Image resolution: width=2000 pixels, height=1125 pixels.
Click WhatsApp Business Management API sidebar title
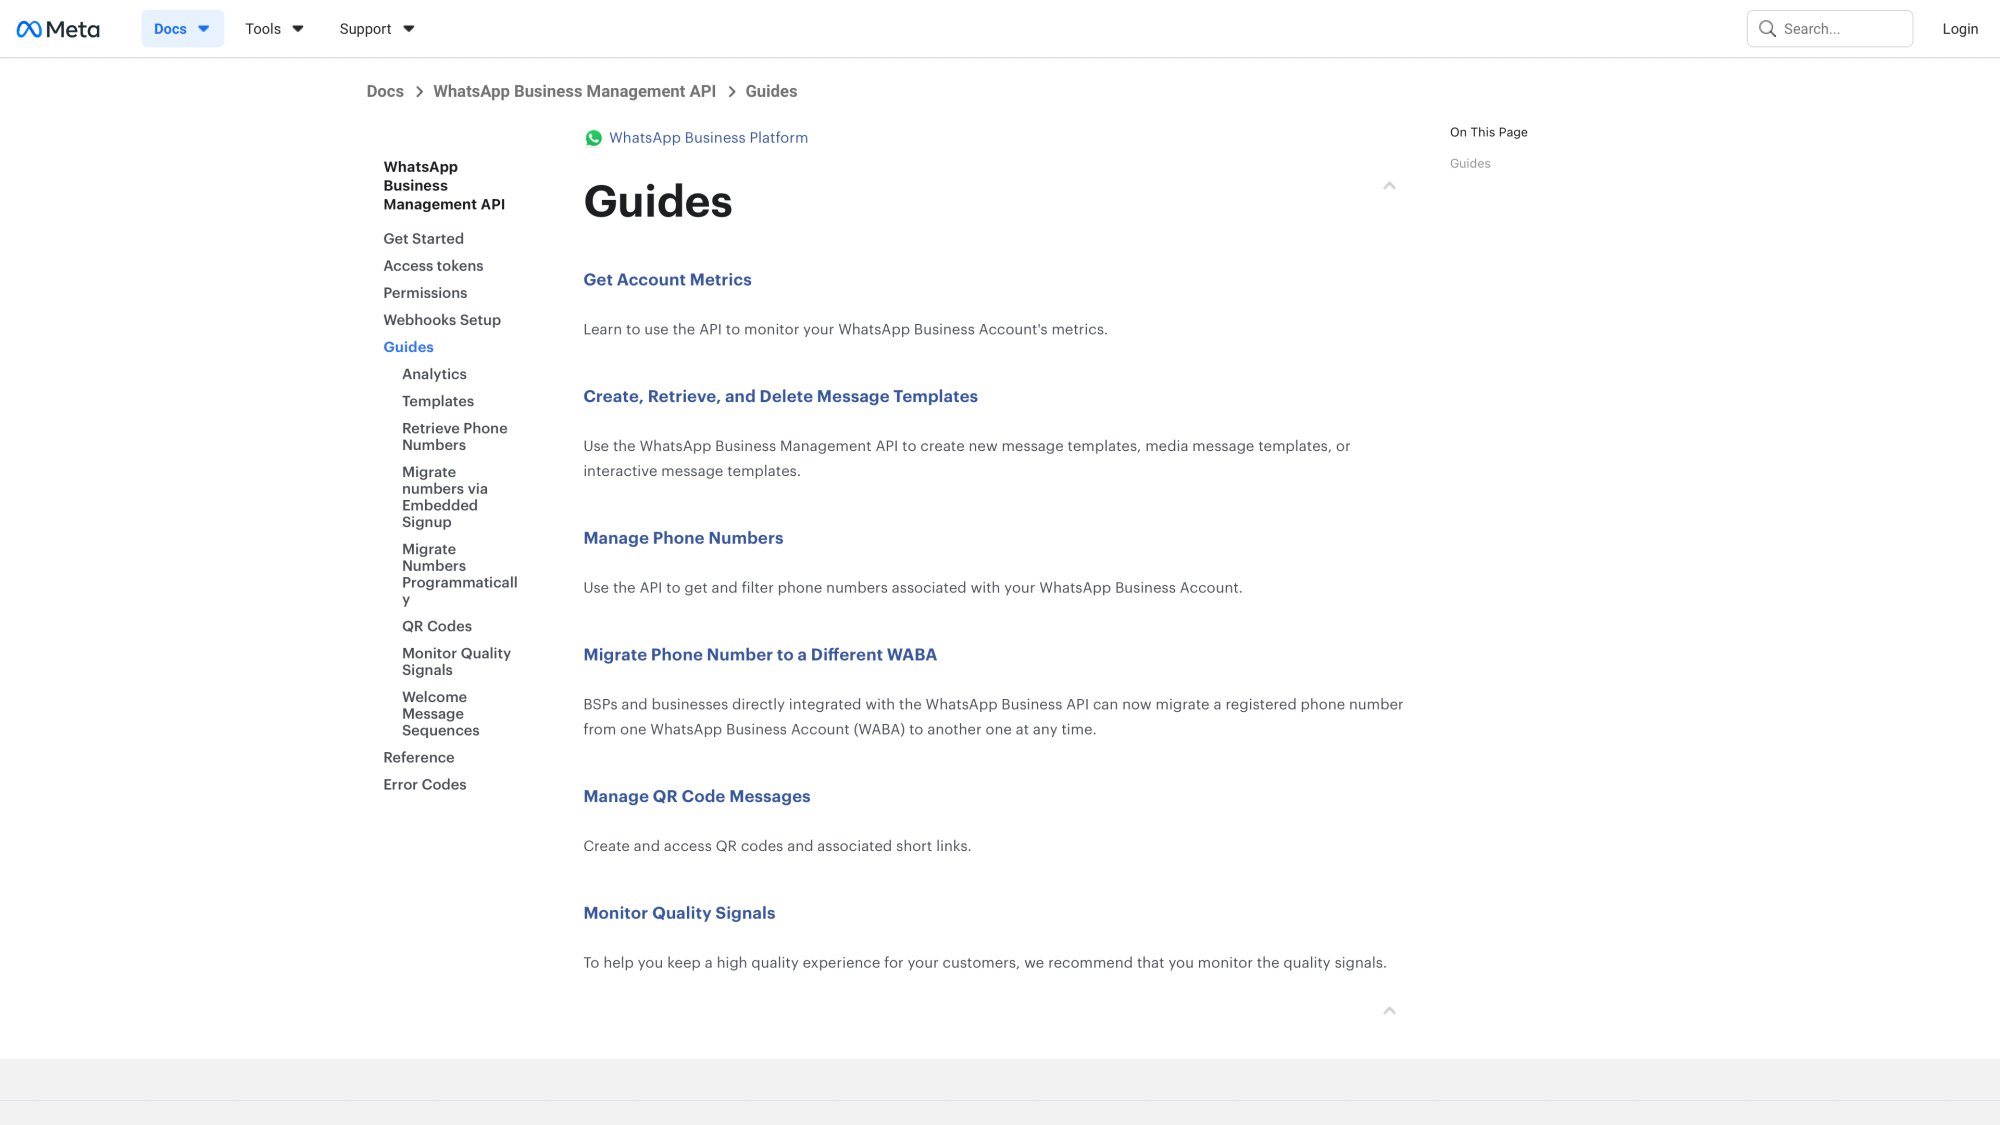tap(444, 186)
